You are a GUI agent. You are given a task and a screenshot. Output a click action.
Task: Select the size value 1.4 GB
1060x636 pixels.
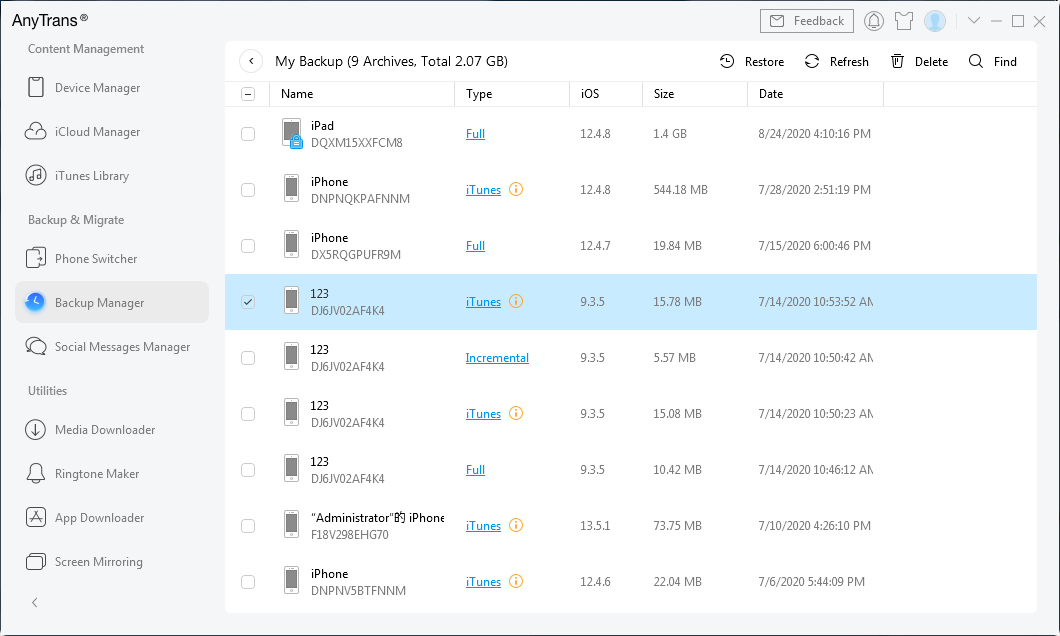point(670,134)
